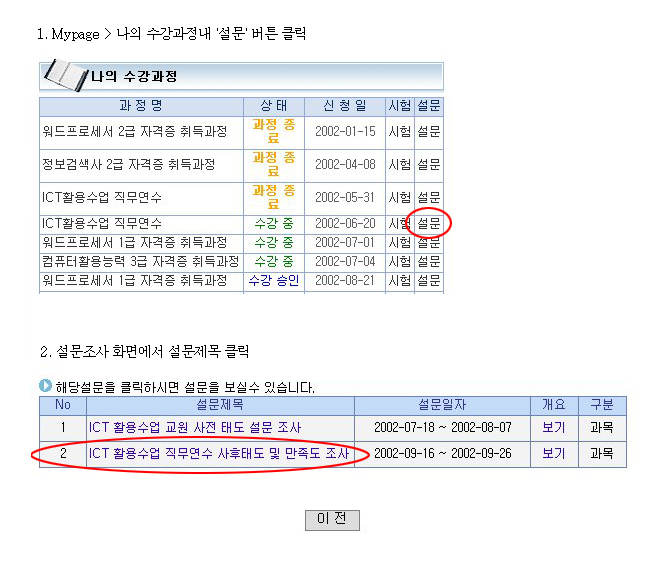The image size is (654, 570).
Task: Click 시험 in the 워드프로세서 2급 row
Action: [400, 132]
